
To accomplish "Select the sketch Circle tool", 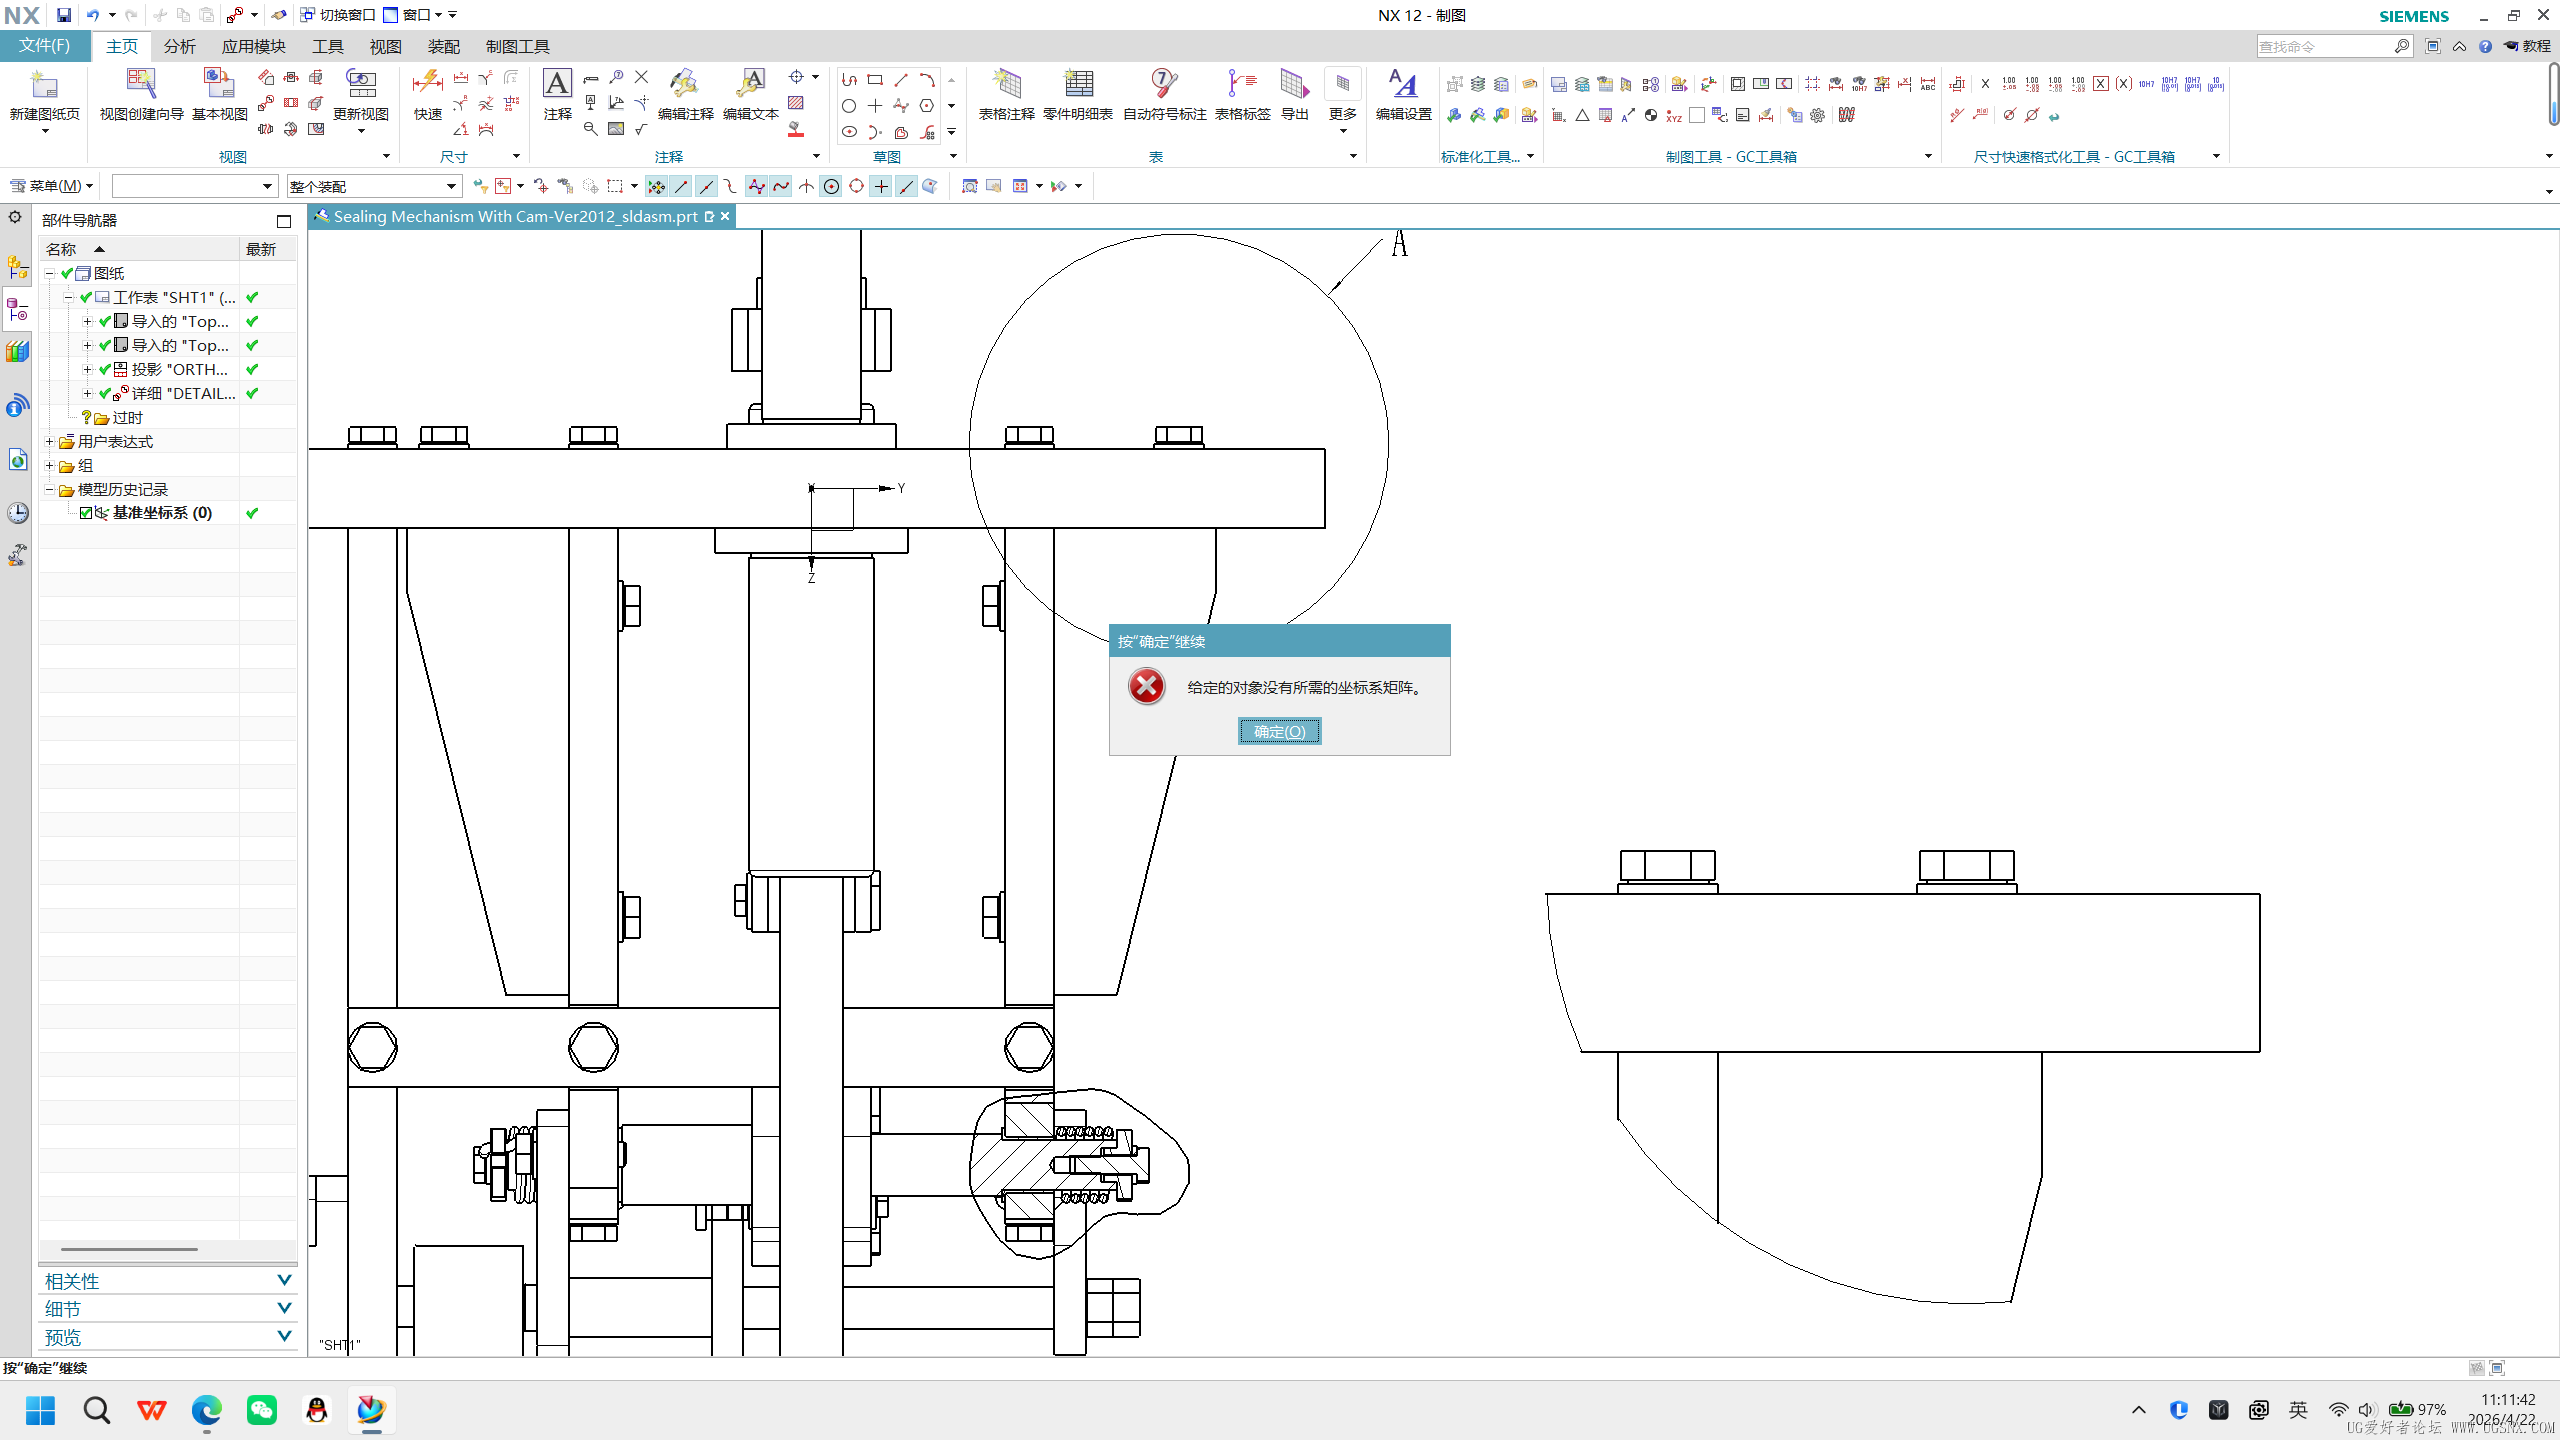I will tap(849, 106).
